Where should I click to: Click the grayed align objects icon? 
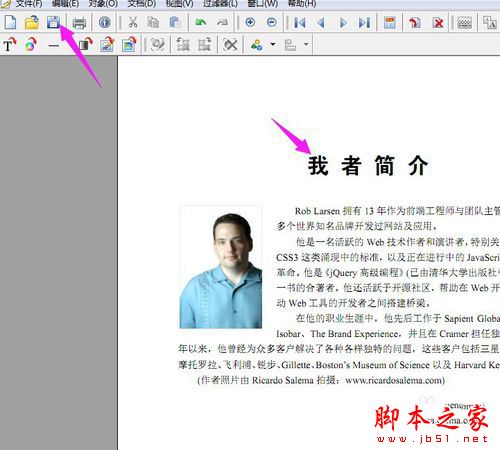click(x=290, y=45)
